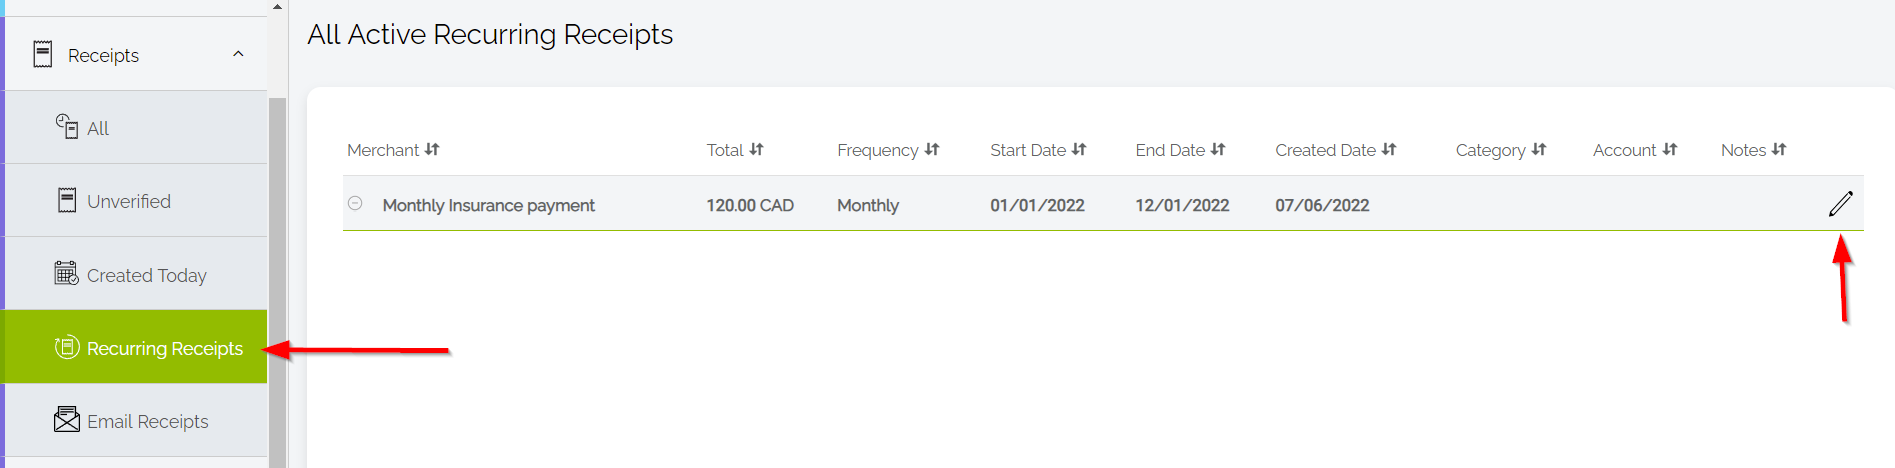Viewport: 1895px width, 468px height.
Task: Click the All receipts icon
Action: (67, 127)
